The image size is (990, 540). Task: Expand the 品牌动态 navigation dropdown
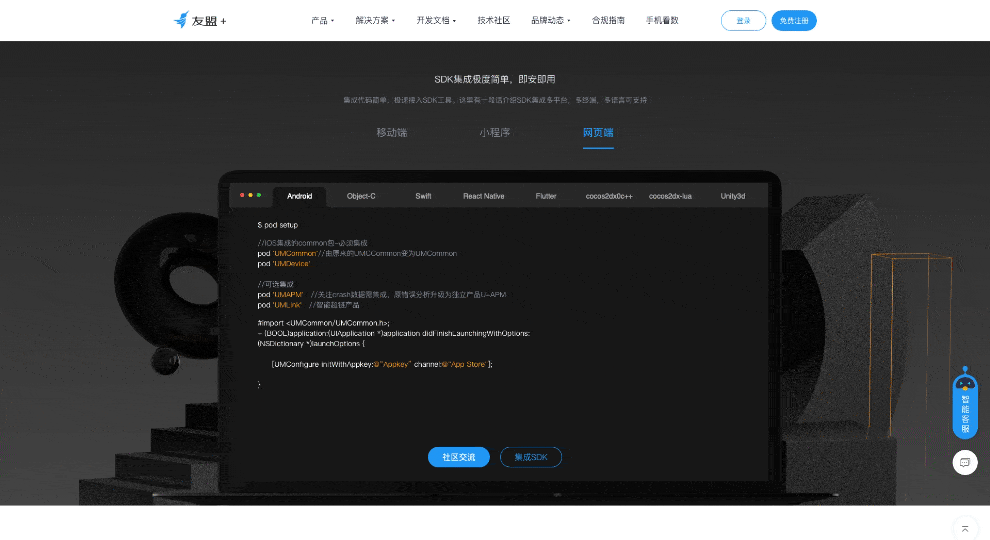pos(551,20)
